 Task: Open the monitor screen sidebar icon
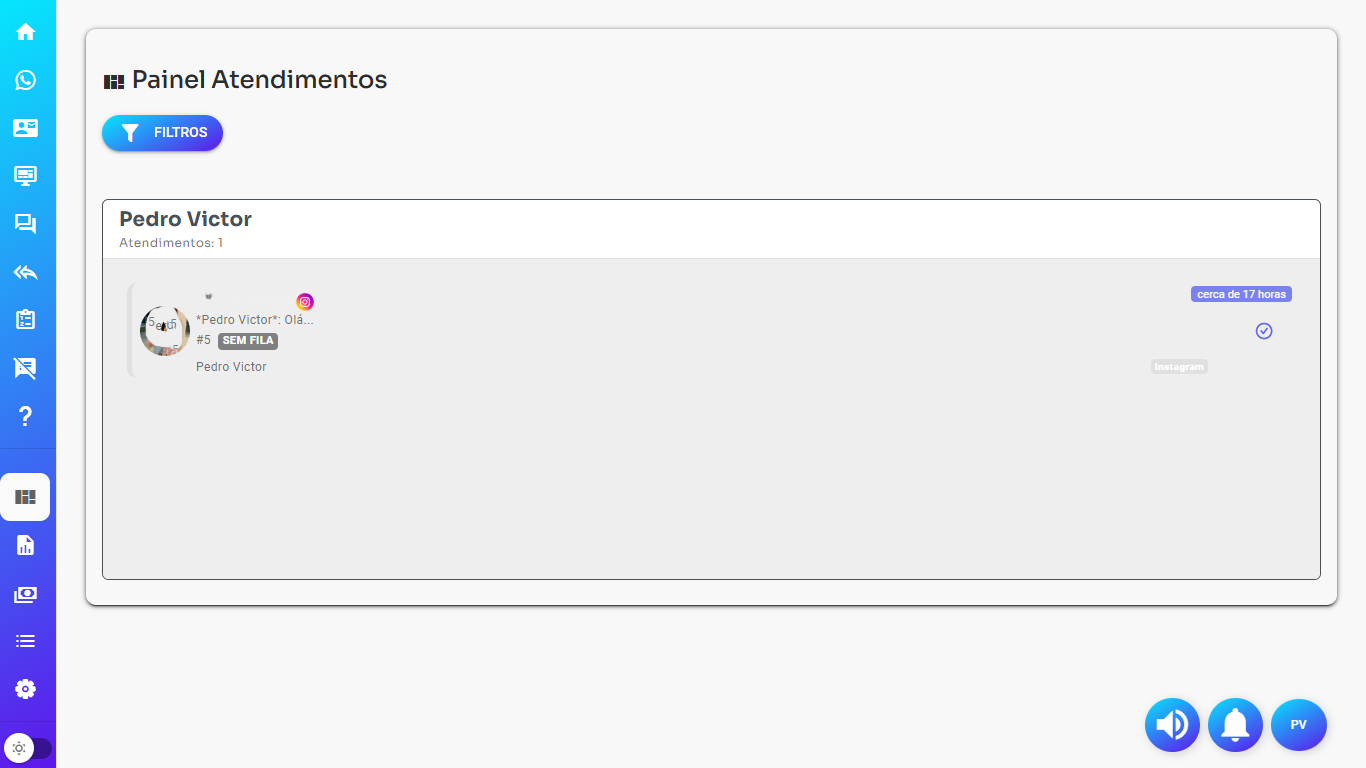(26, 176)
